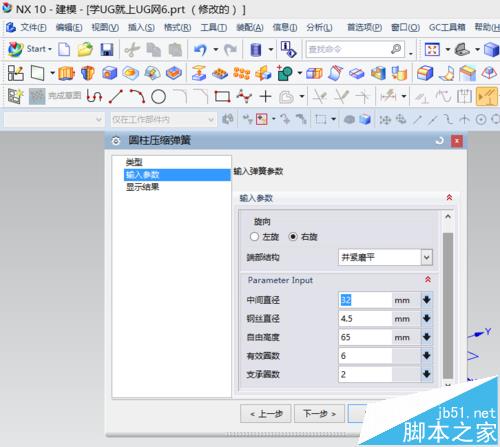Click the 自由高度 value field
The width and height of the screenshot is (500, 447).
[x=365, y=337]
